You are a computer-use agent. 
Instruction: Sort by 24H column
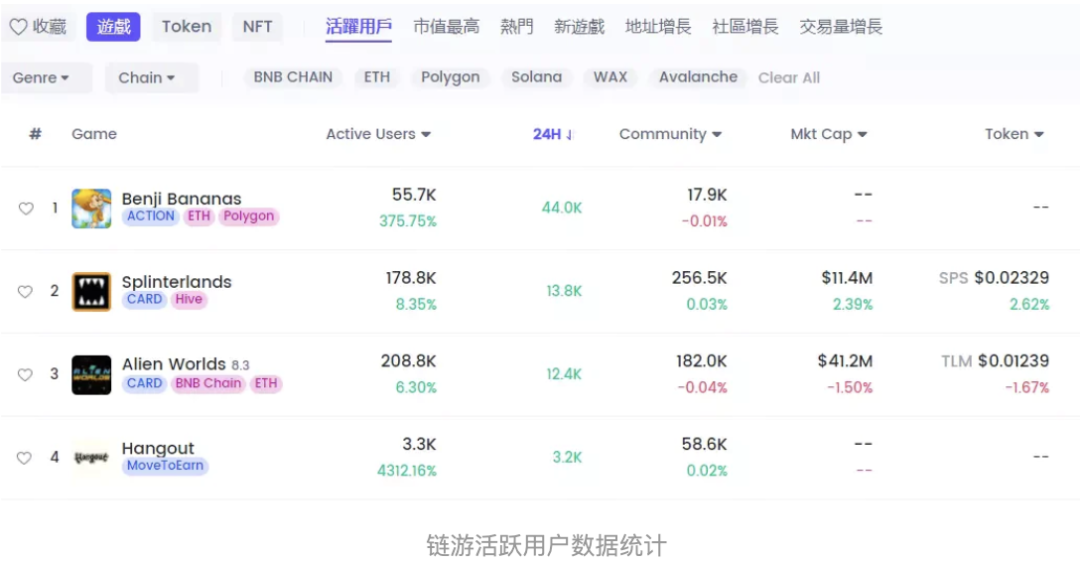pyautogui.click(x=552, y=134)
